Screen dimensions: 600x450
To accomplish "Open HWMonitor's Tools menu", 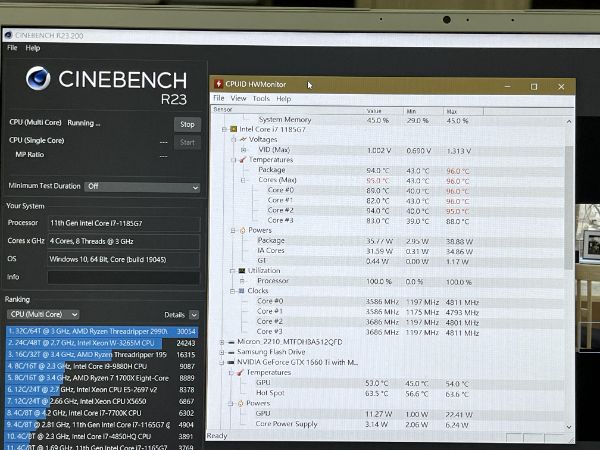I will coord(261,99).
